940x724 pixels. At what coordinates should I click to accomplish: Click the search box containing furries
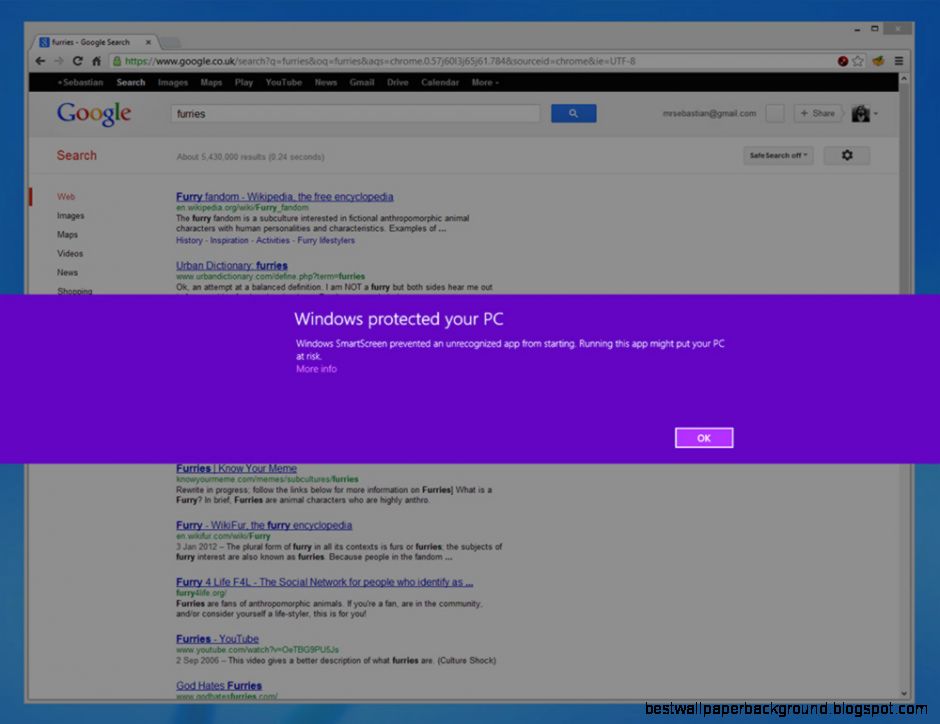click(355, 113)
